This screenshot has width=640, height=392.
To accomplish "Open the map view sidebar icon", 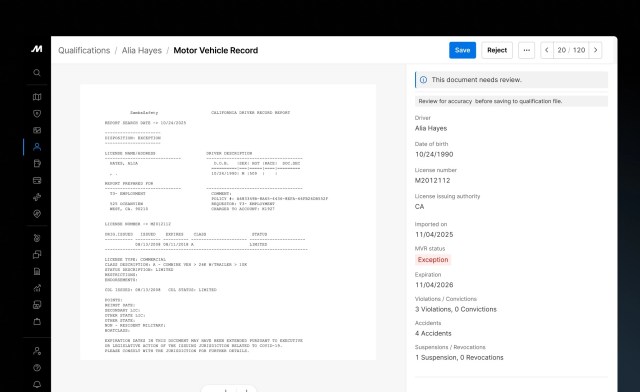I will [x=37, y=97].
